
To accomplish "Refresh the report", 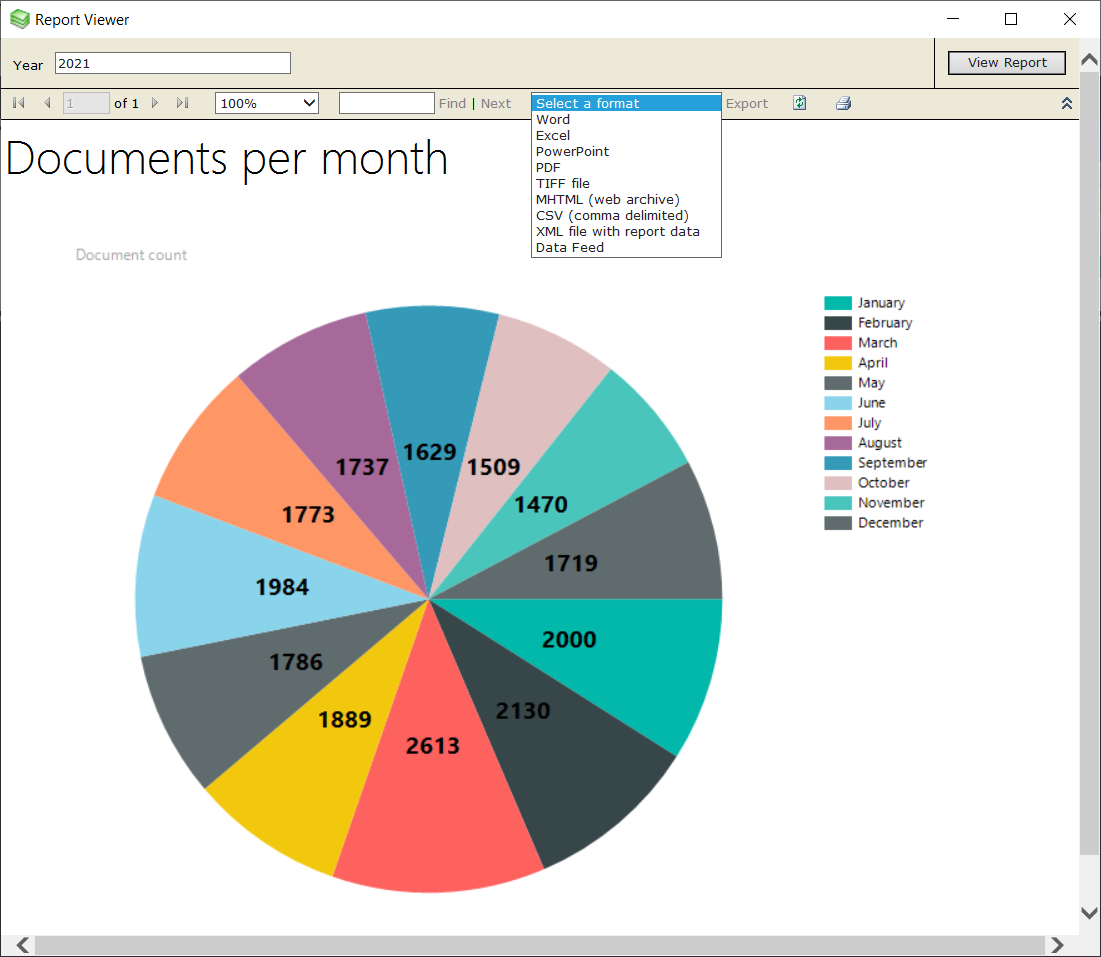I will tap(799, 102).
